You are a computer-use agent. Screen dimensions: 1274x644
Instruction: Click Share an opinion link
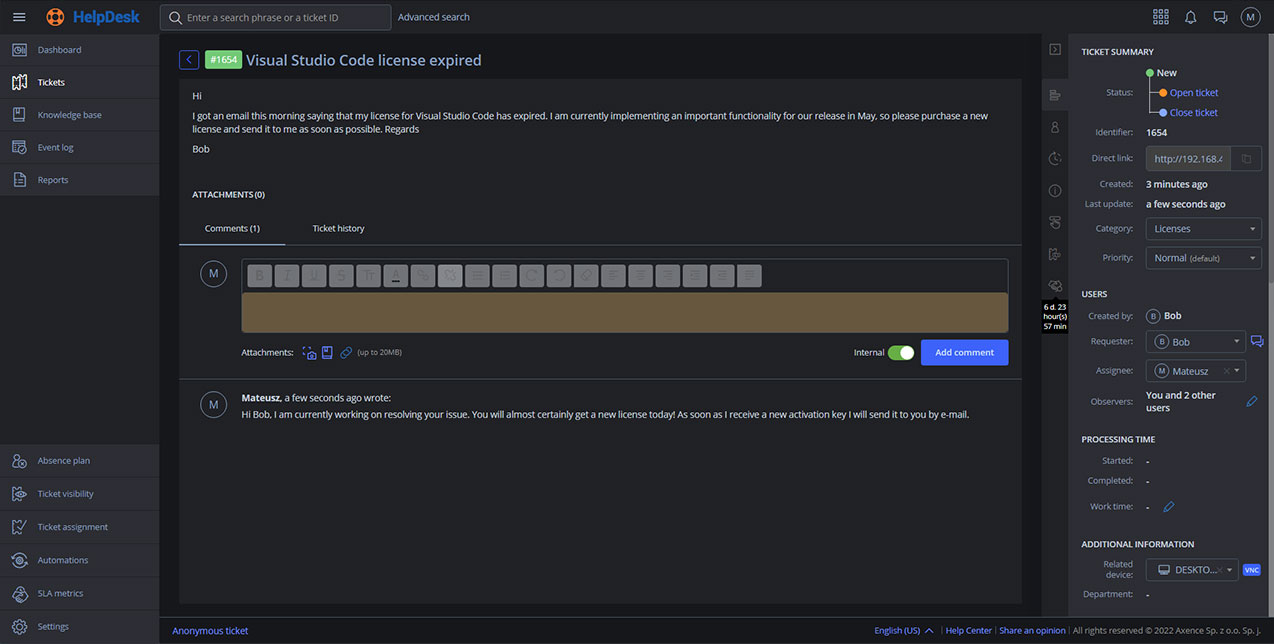tap(1032, 631)
